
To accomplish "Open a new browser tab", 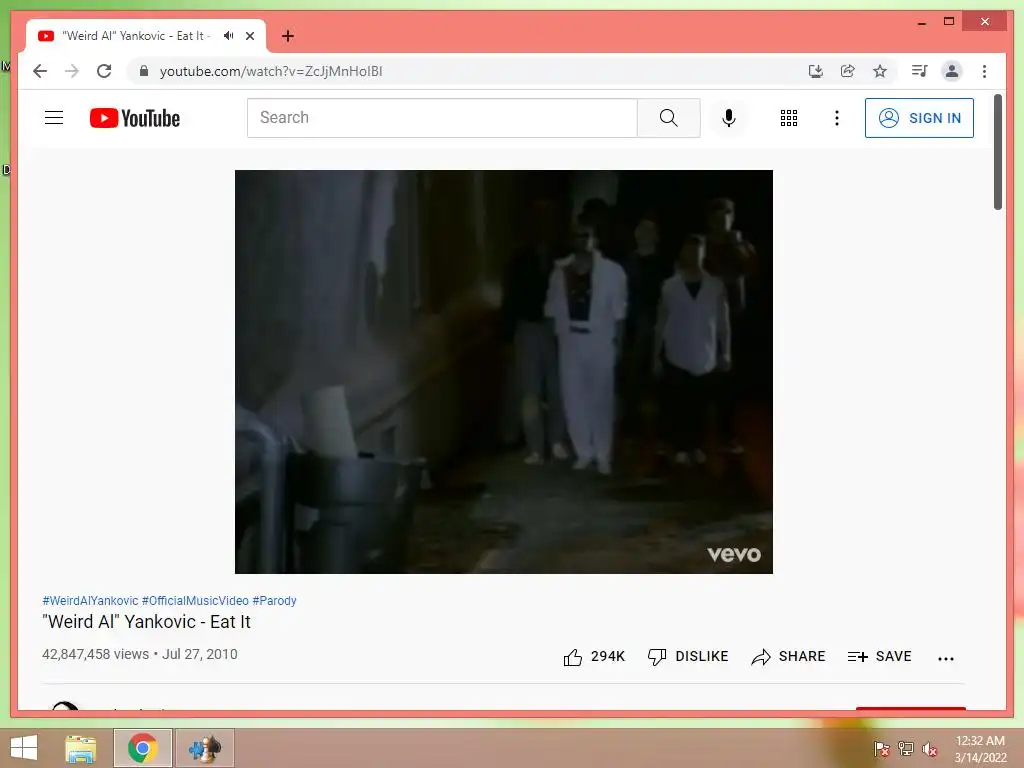I will (x=287, y=36).
